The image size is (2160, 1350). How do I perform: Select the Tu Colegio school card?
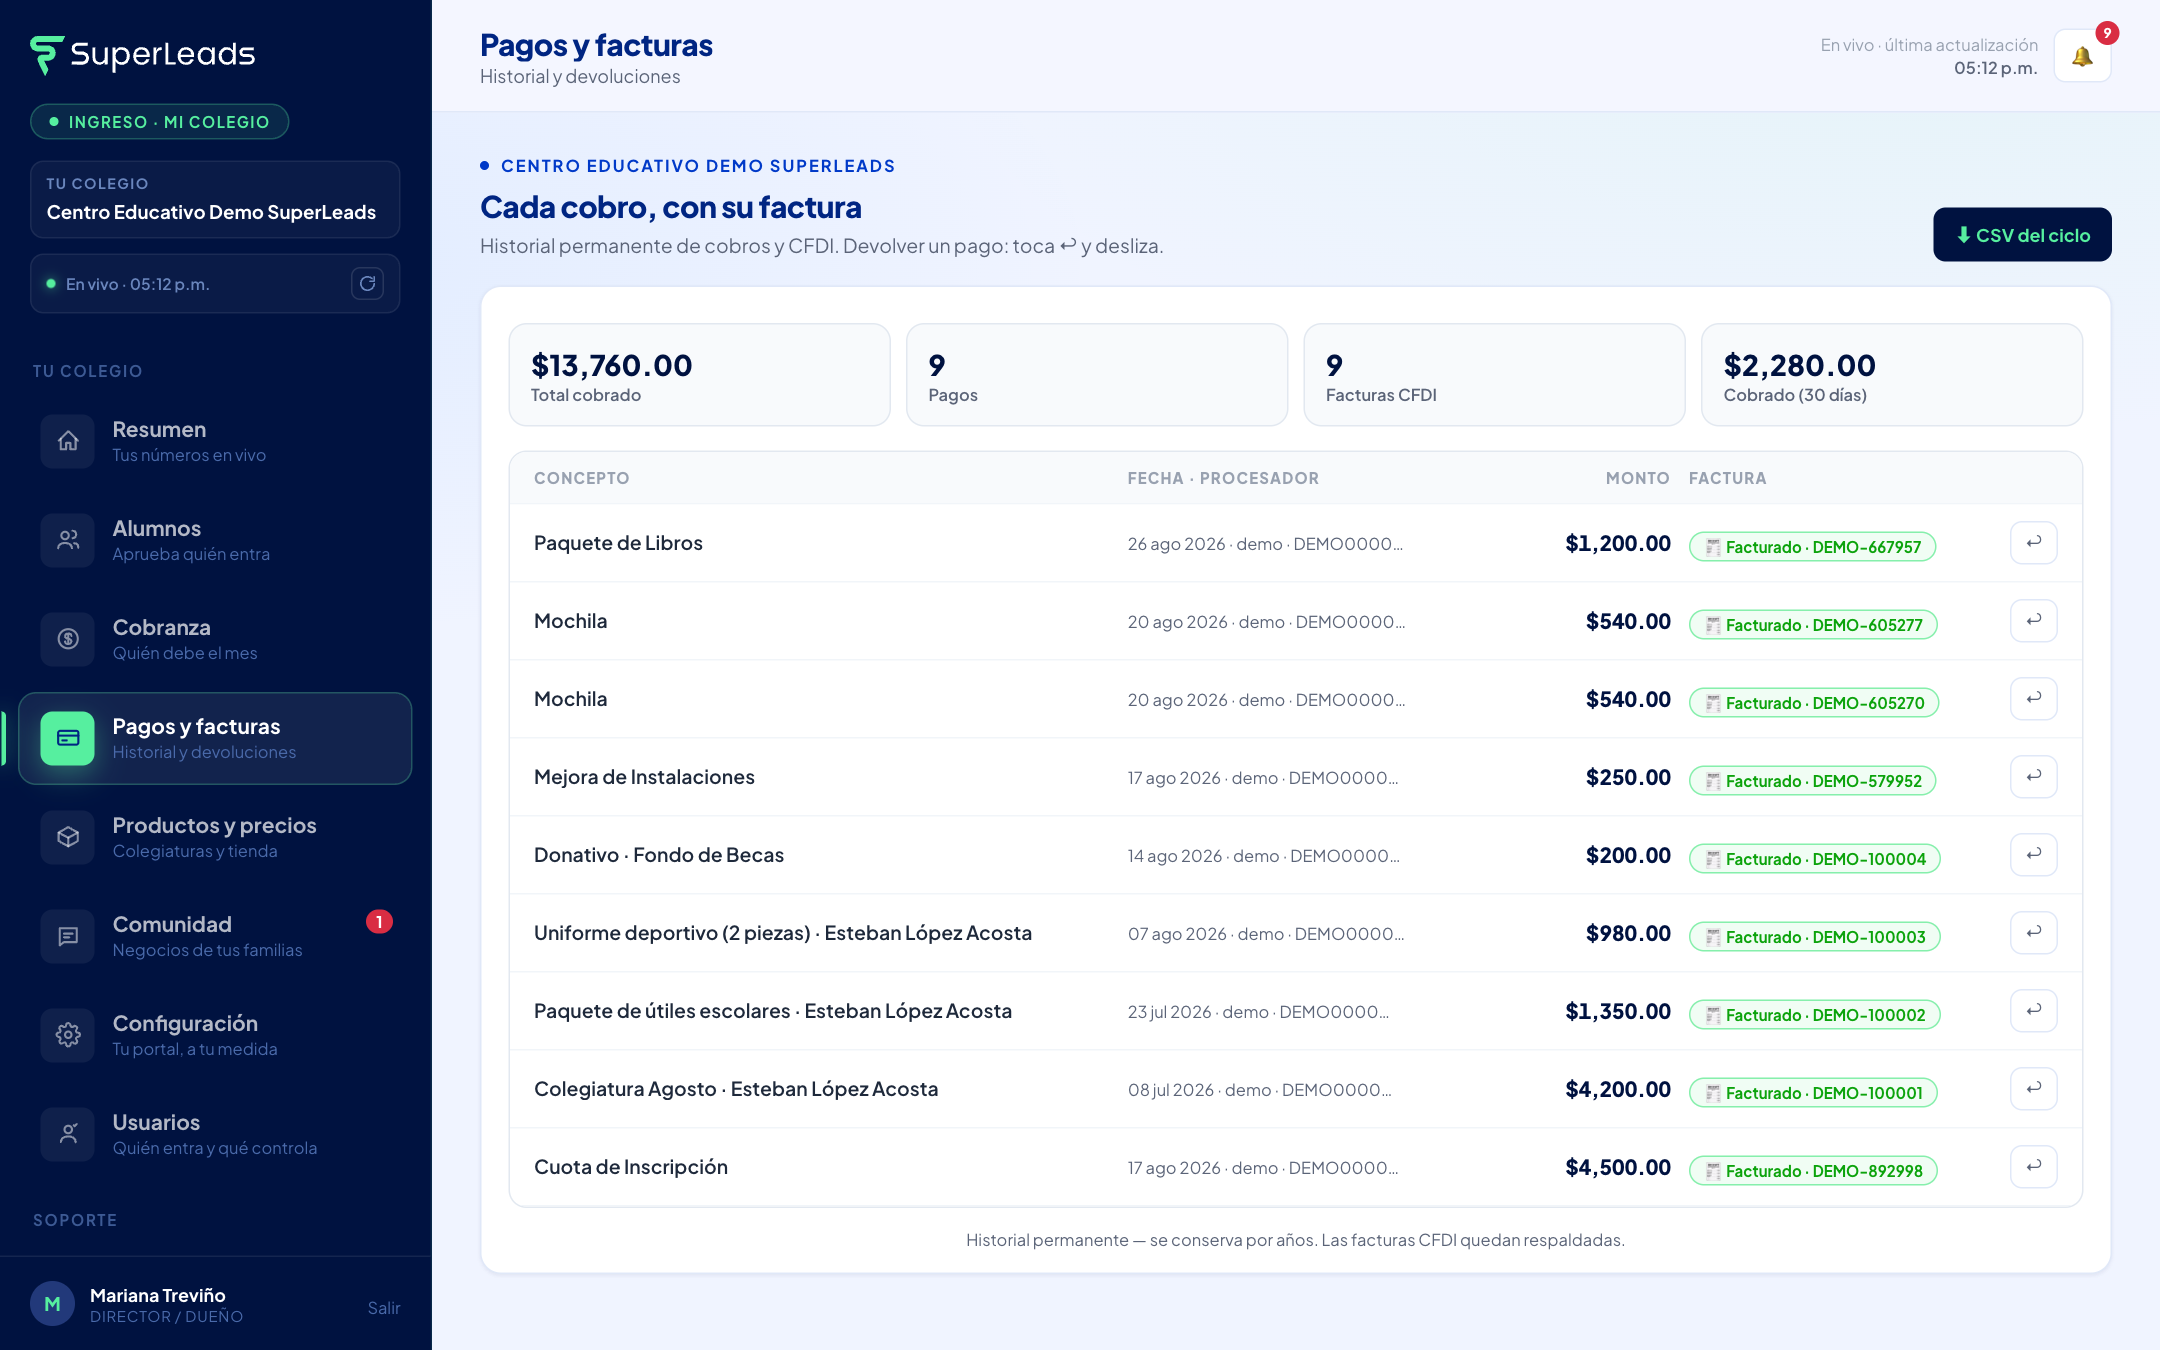pyautogui.click(x=215, y=199)
